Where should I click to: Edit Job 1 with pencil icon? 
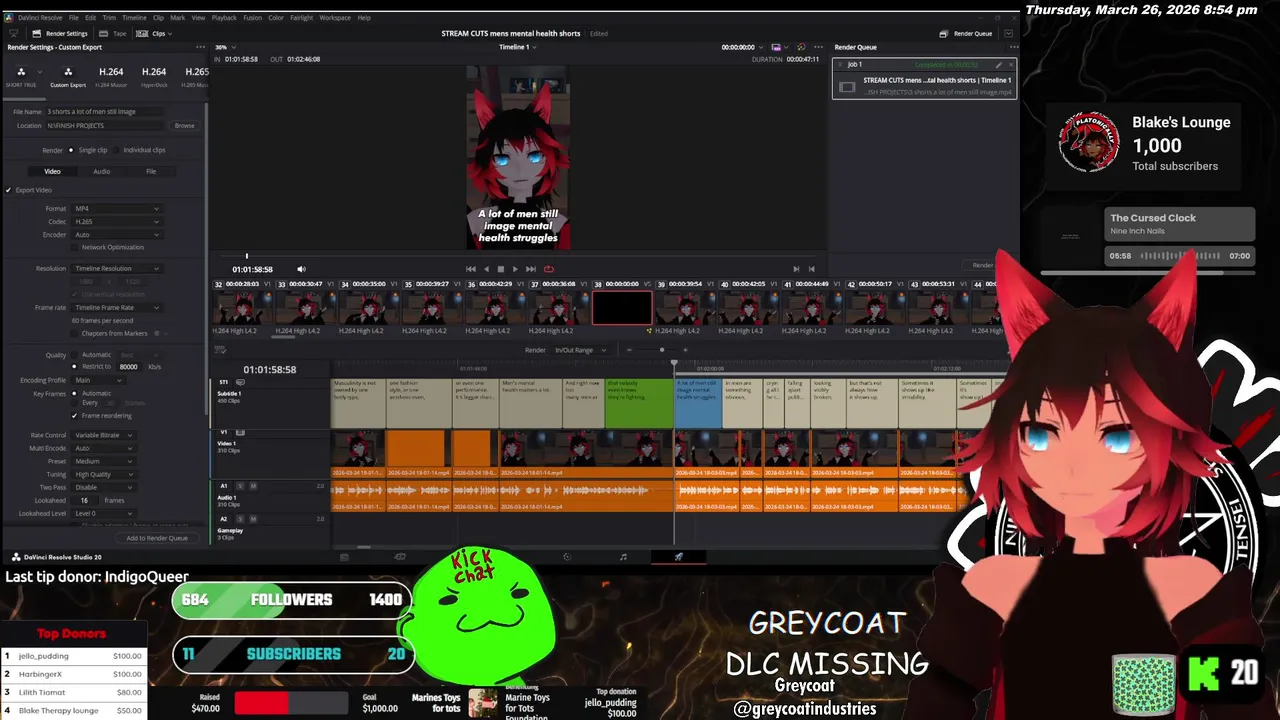click(x=998, y=65)
